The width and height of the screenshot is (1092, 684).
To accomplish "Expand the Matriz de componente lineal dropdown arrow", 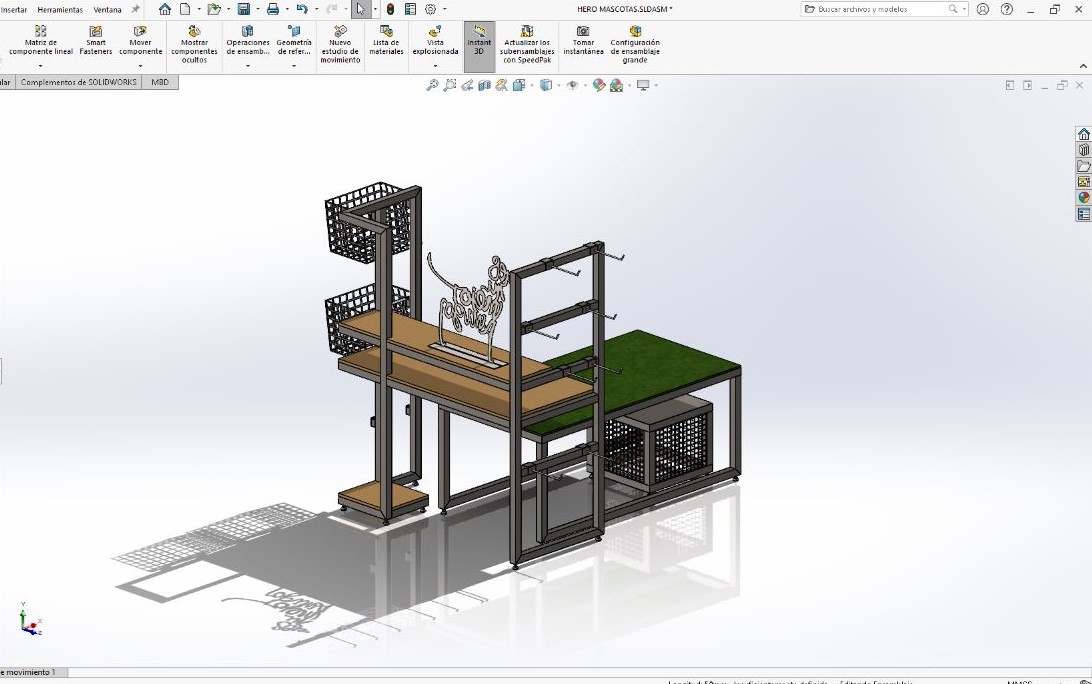I will 40,66.
